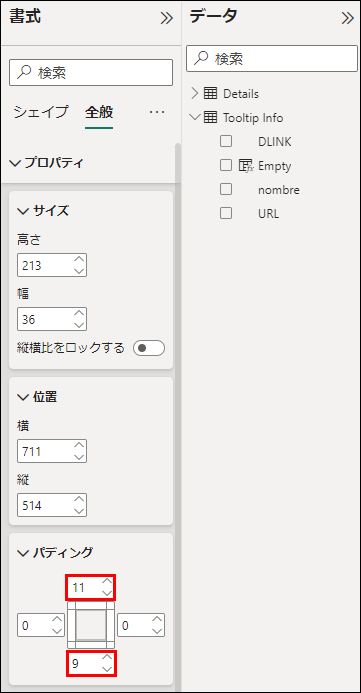
Task: Click the Details table icon
Action: pyautogui.click(x=210, y=94)
